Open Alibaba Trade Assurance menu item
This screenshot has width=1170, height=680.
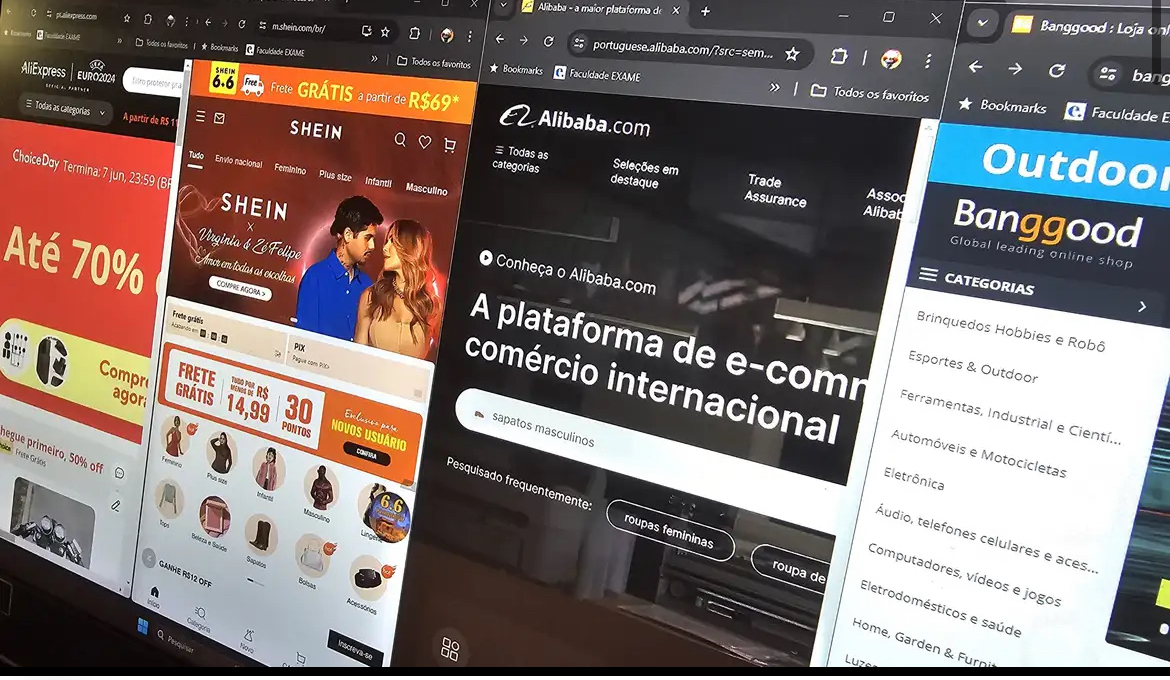tap(776, 190)
